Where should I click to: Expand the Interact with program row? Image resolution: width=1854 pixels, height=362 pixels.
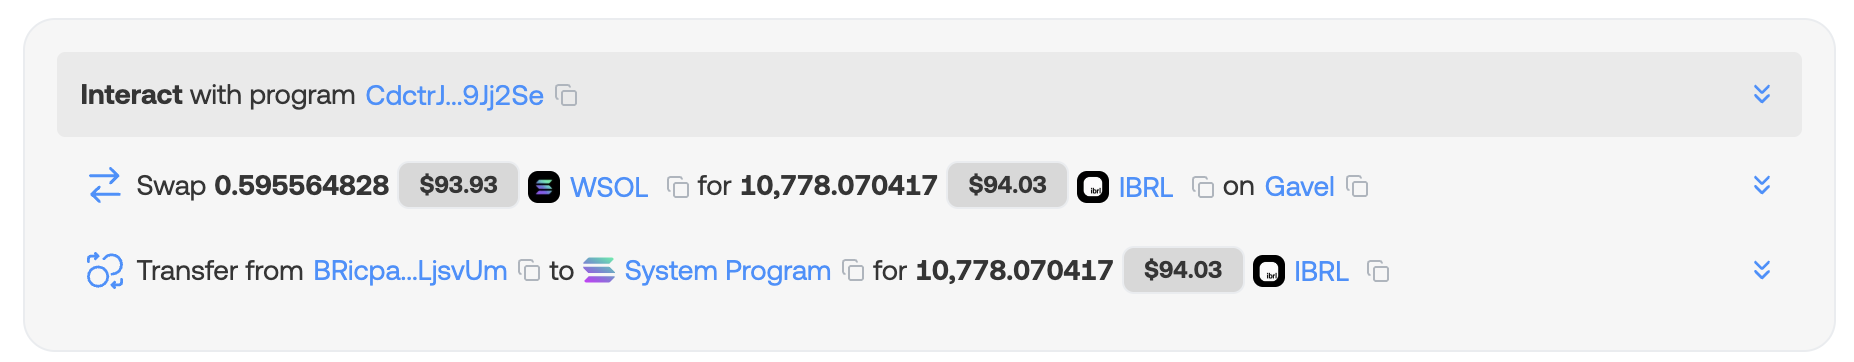1762,94
